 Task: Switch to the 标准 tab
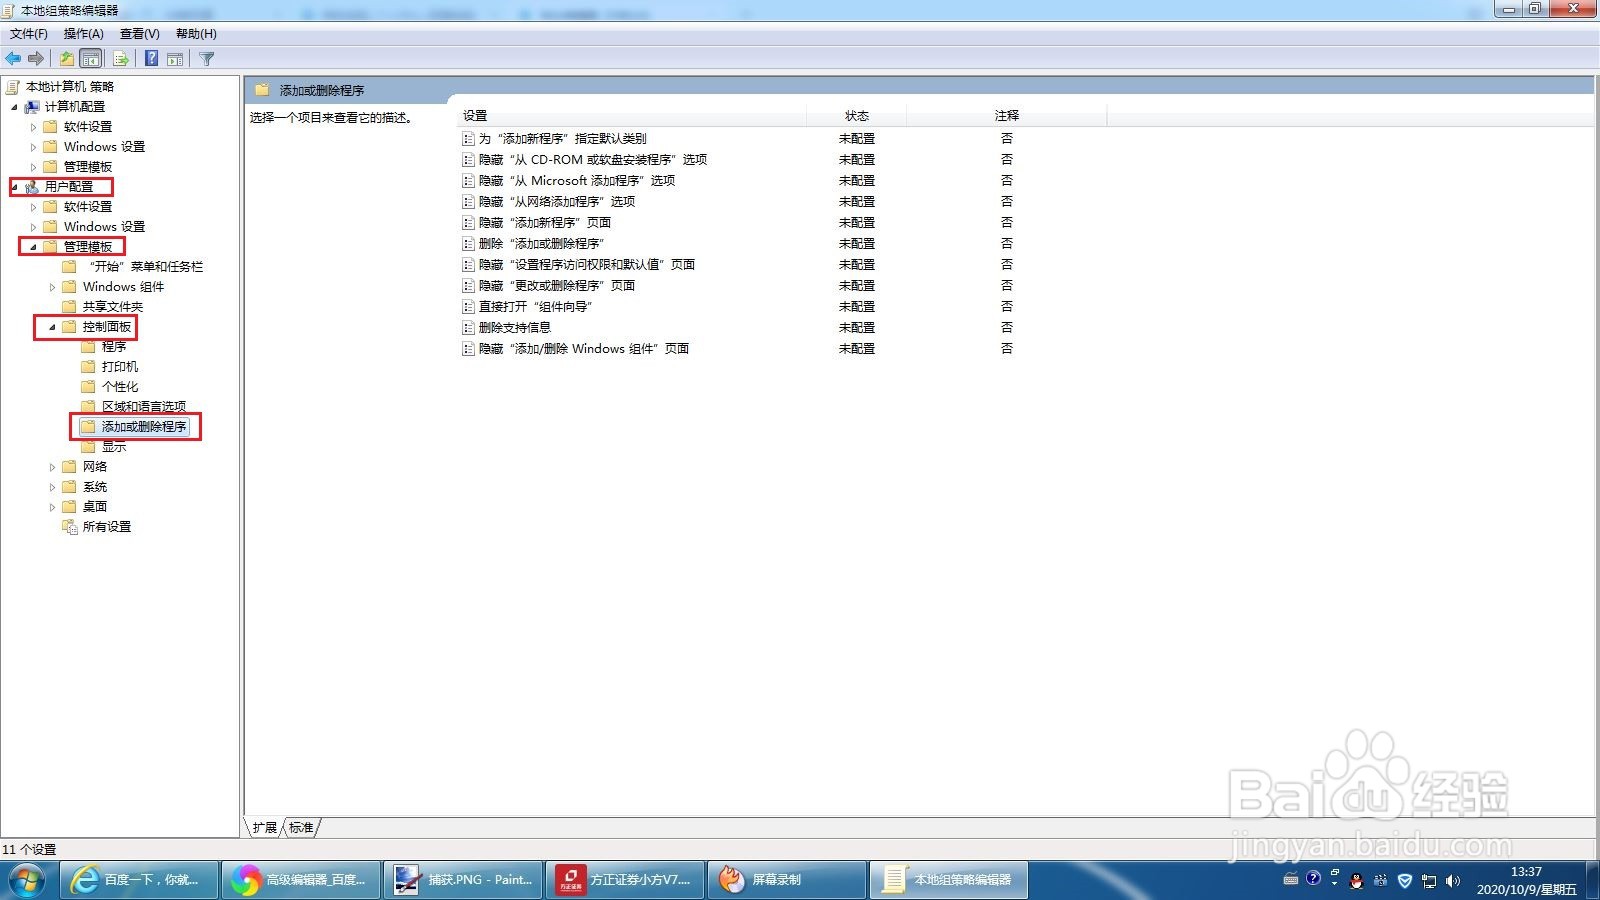tap(301, 827)
